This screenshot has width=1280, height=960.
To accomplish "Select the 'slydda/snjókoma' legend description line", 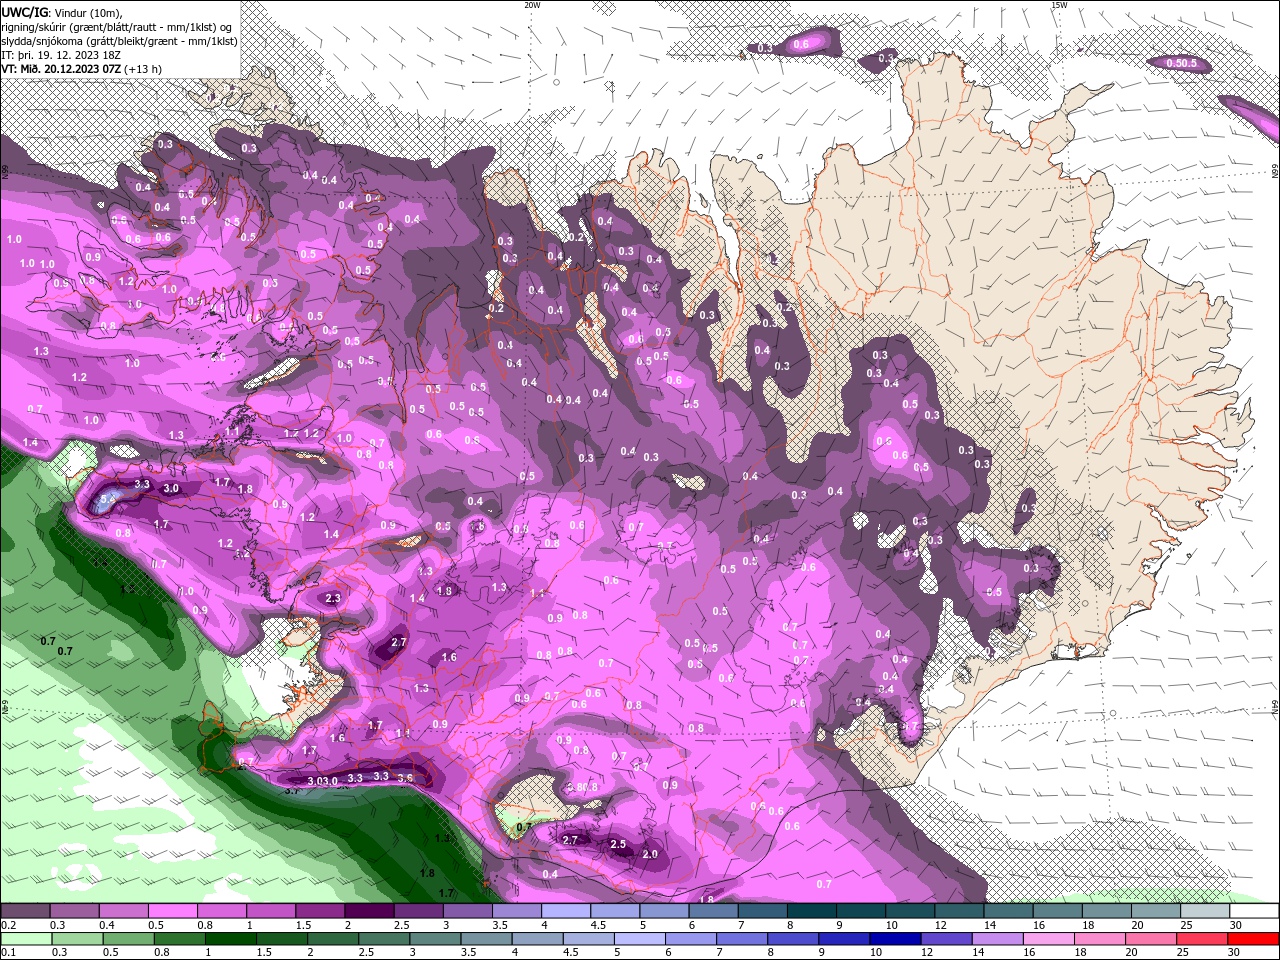I will 119,41.
